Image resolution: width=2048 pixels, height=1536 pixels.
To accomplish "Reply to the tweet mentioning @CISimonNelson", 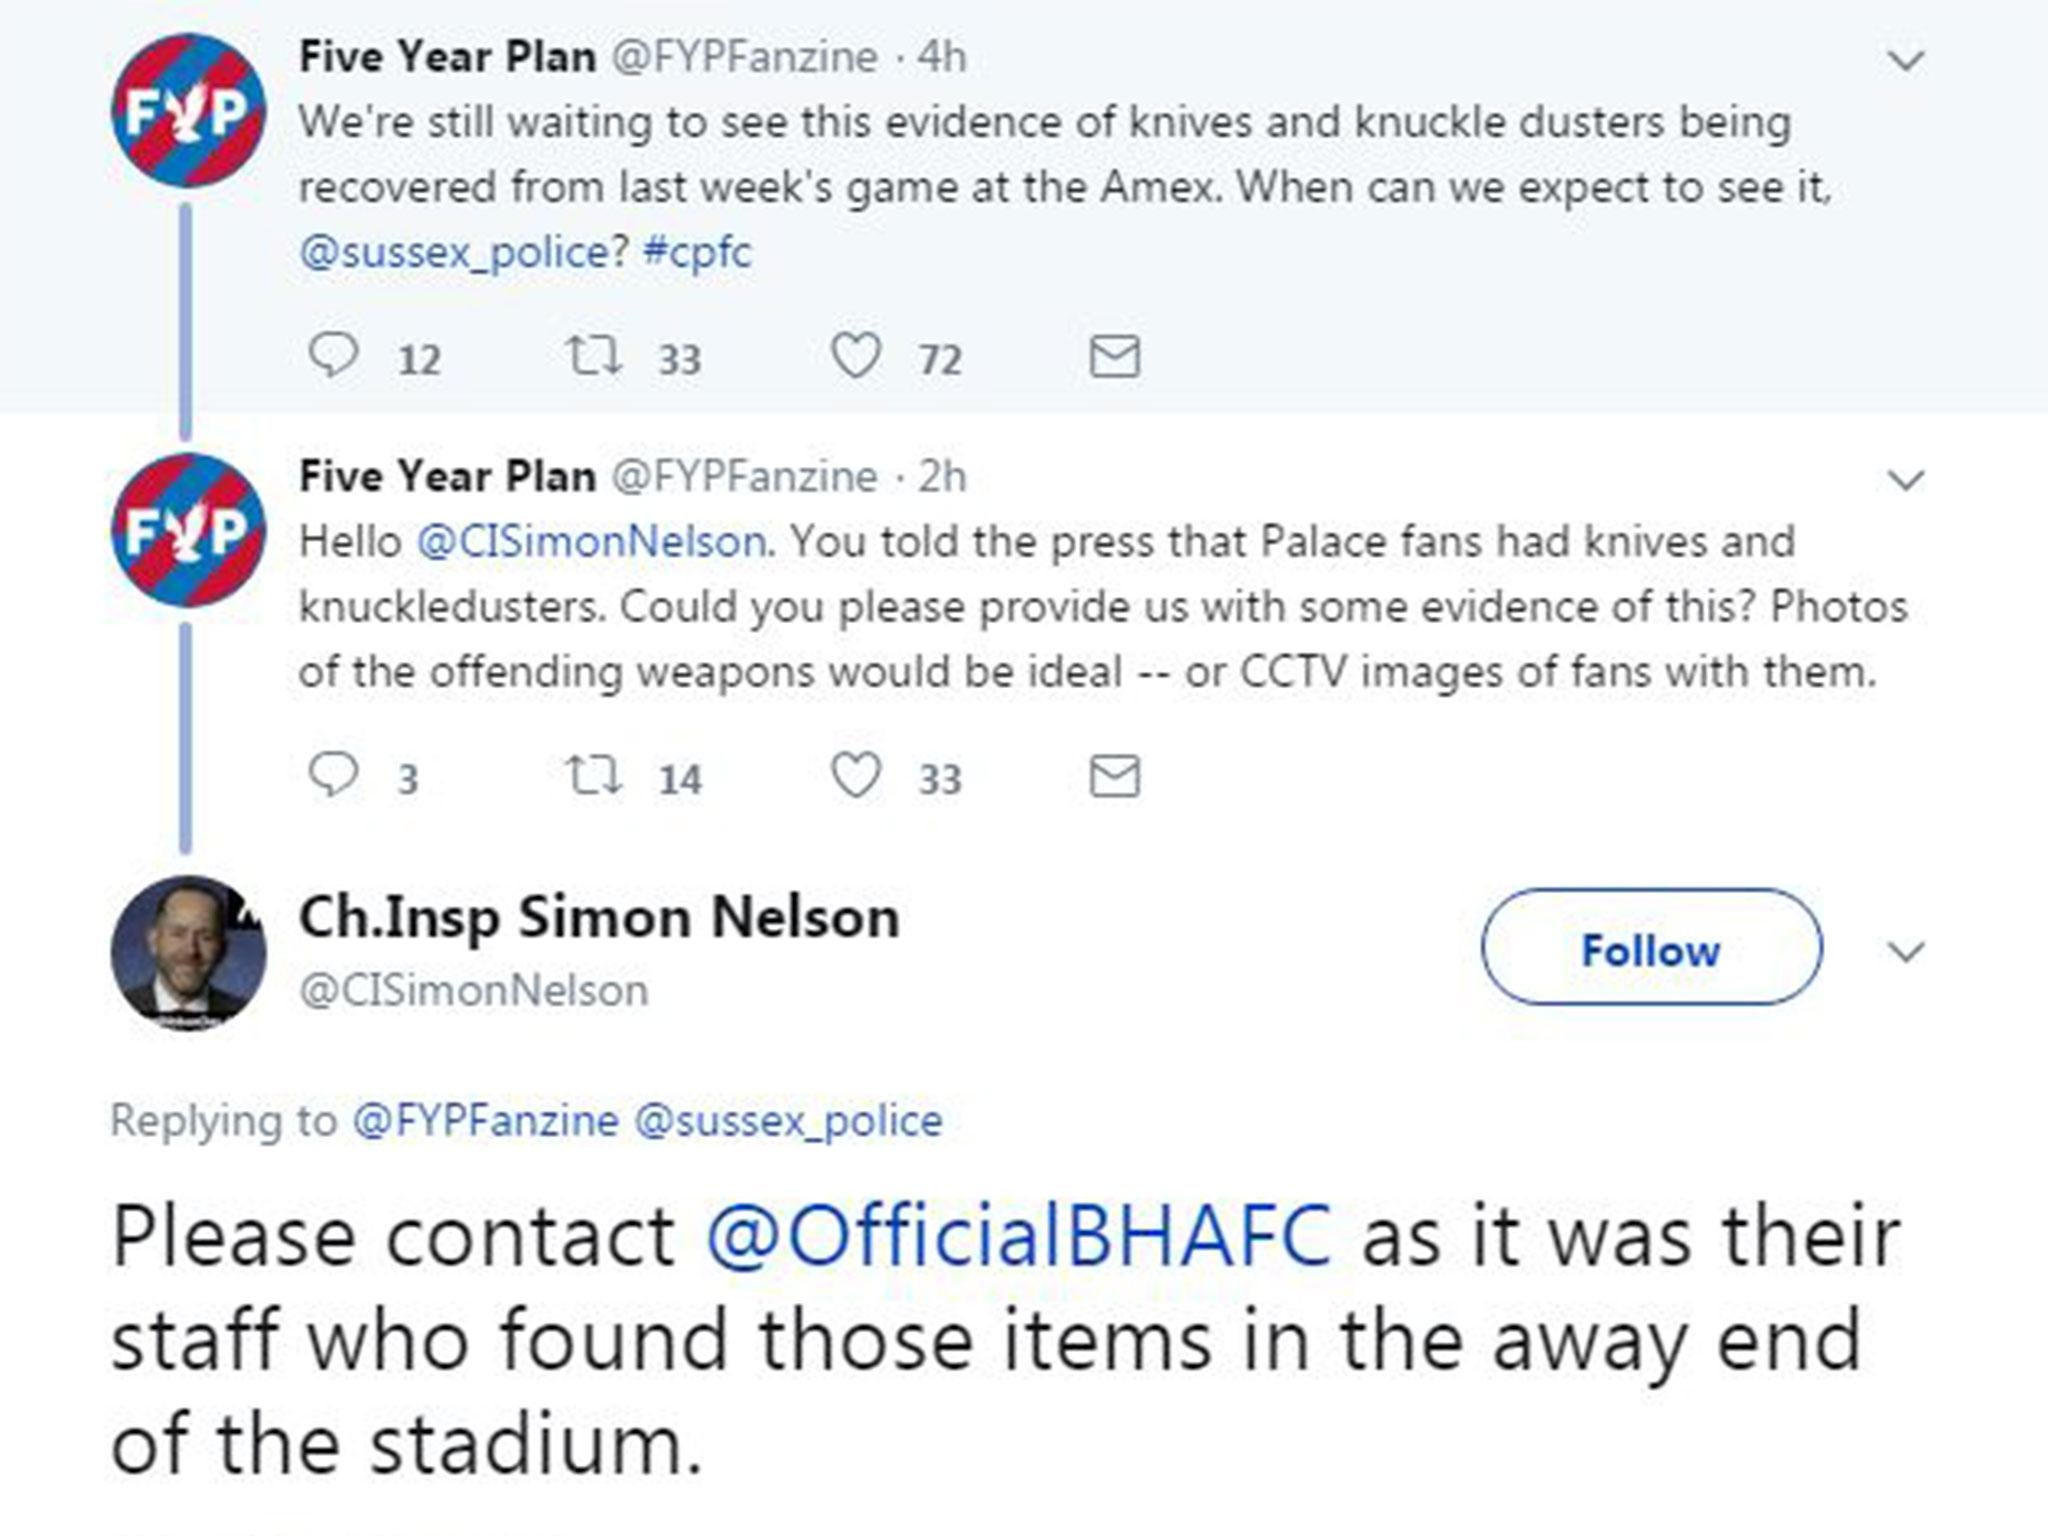I will pos(333,777).
